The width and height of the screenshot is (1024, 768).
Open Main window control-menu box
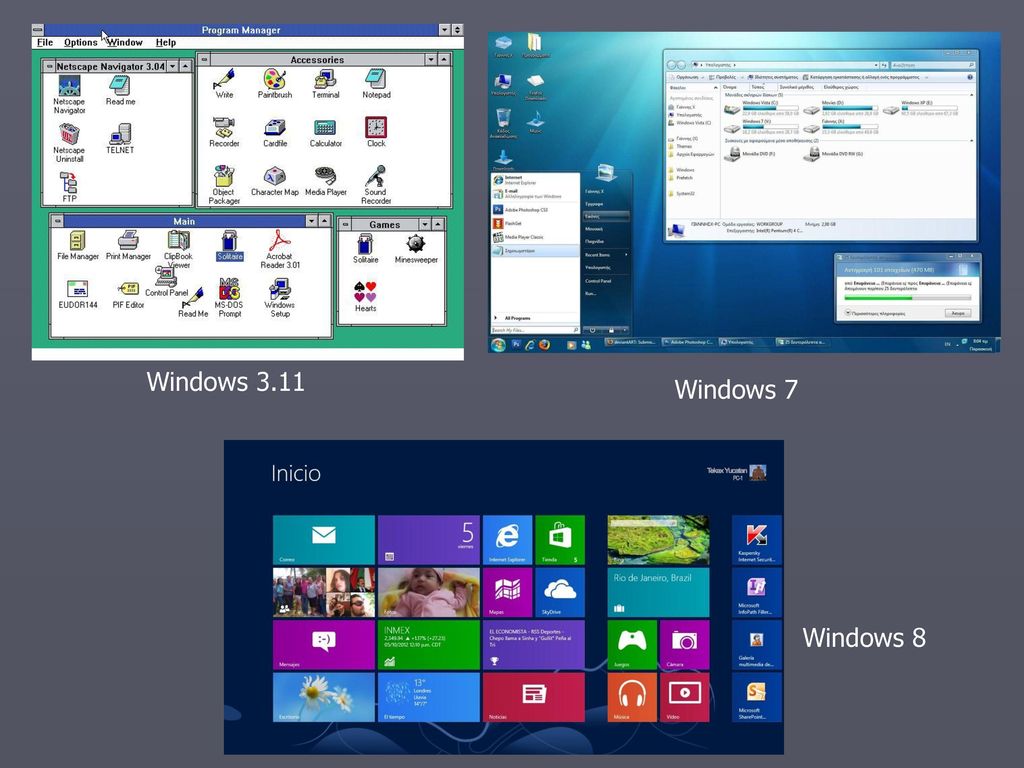point(57,221)
